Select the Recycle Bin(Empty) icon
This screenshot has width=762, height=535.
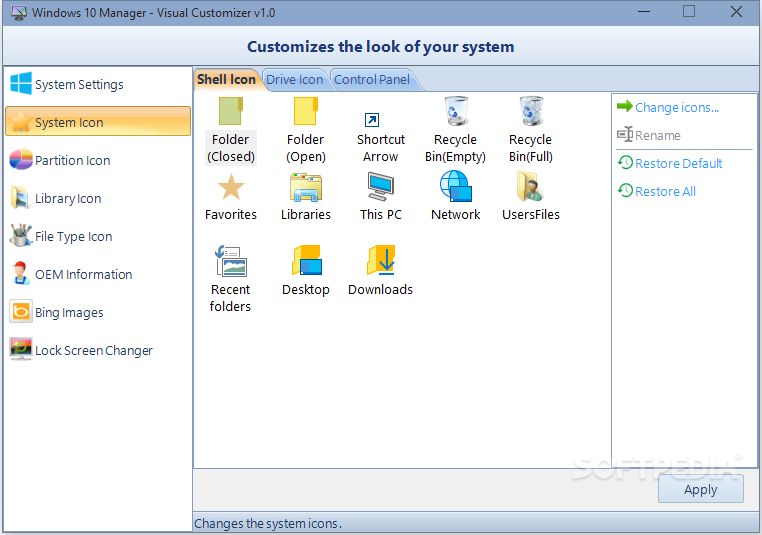point(455,130)
